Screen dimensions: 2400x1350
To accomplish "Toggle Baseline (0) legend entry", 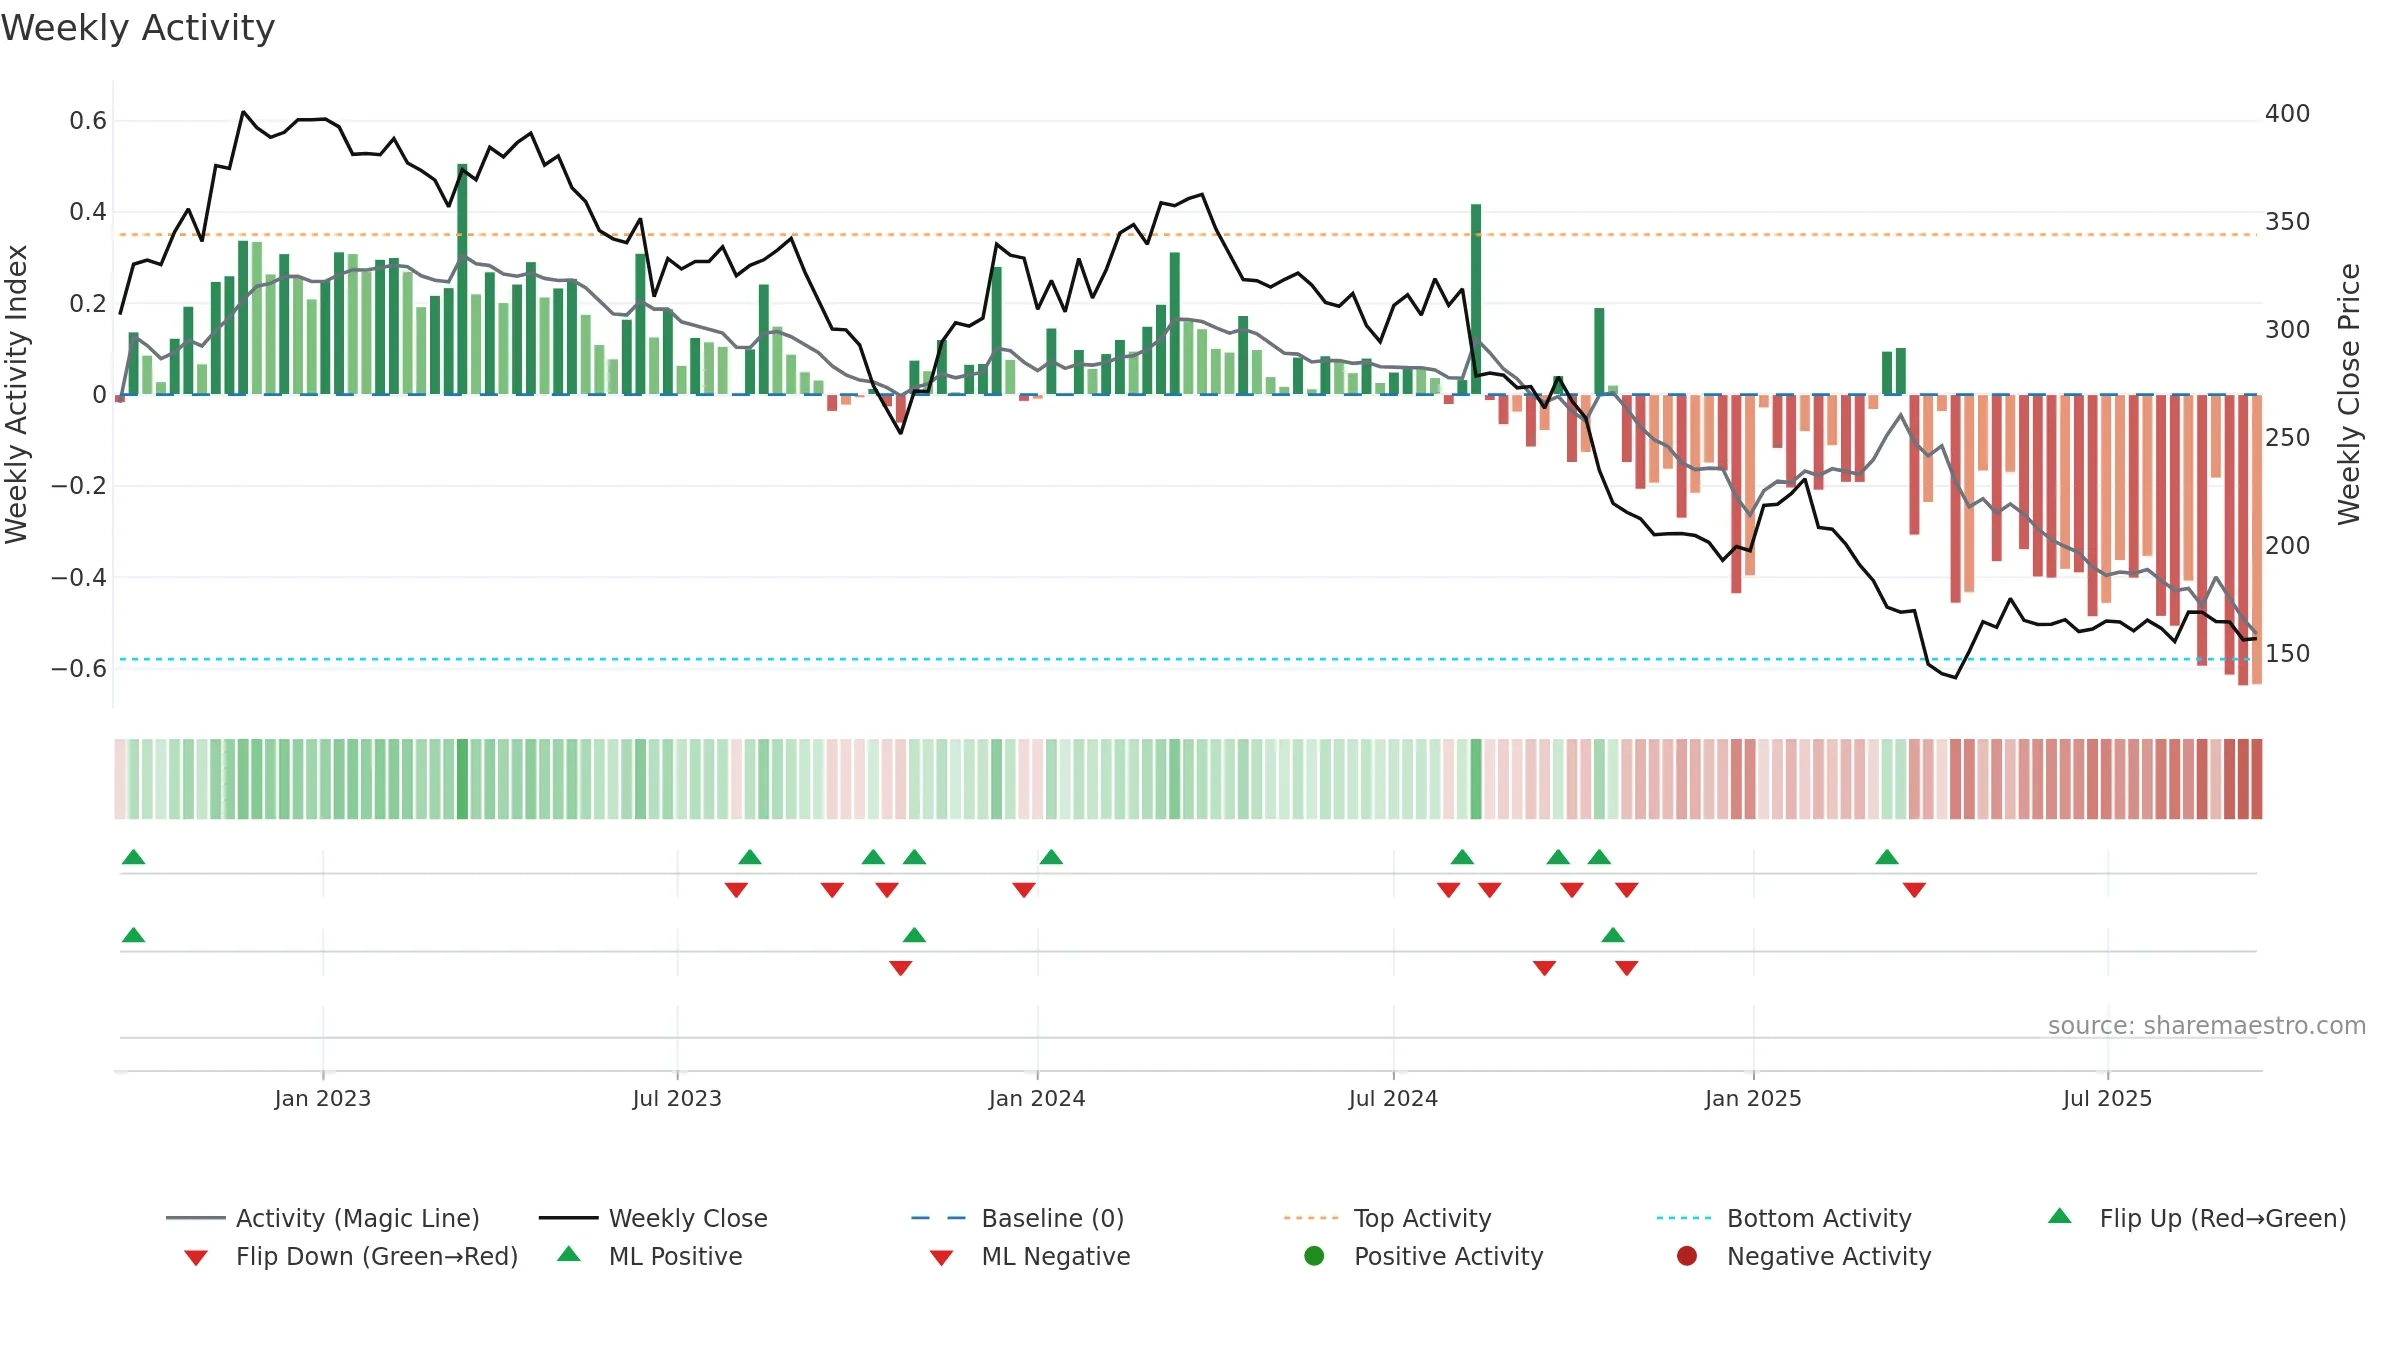I will (1018, 1218).
